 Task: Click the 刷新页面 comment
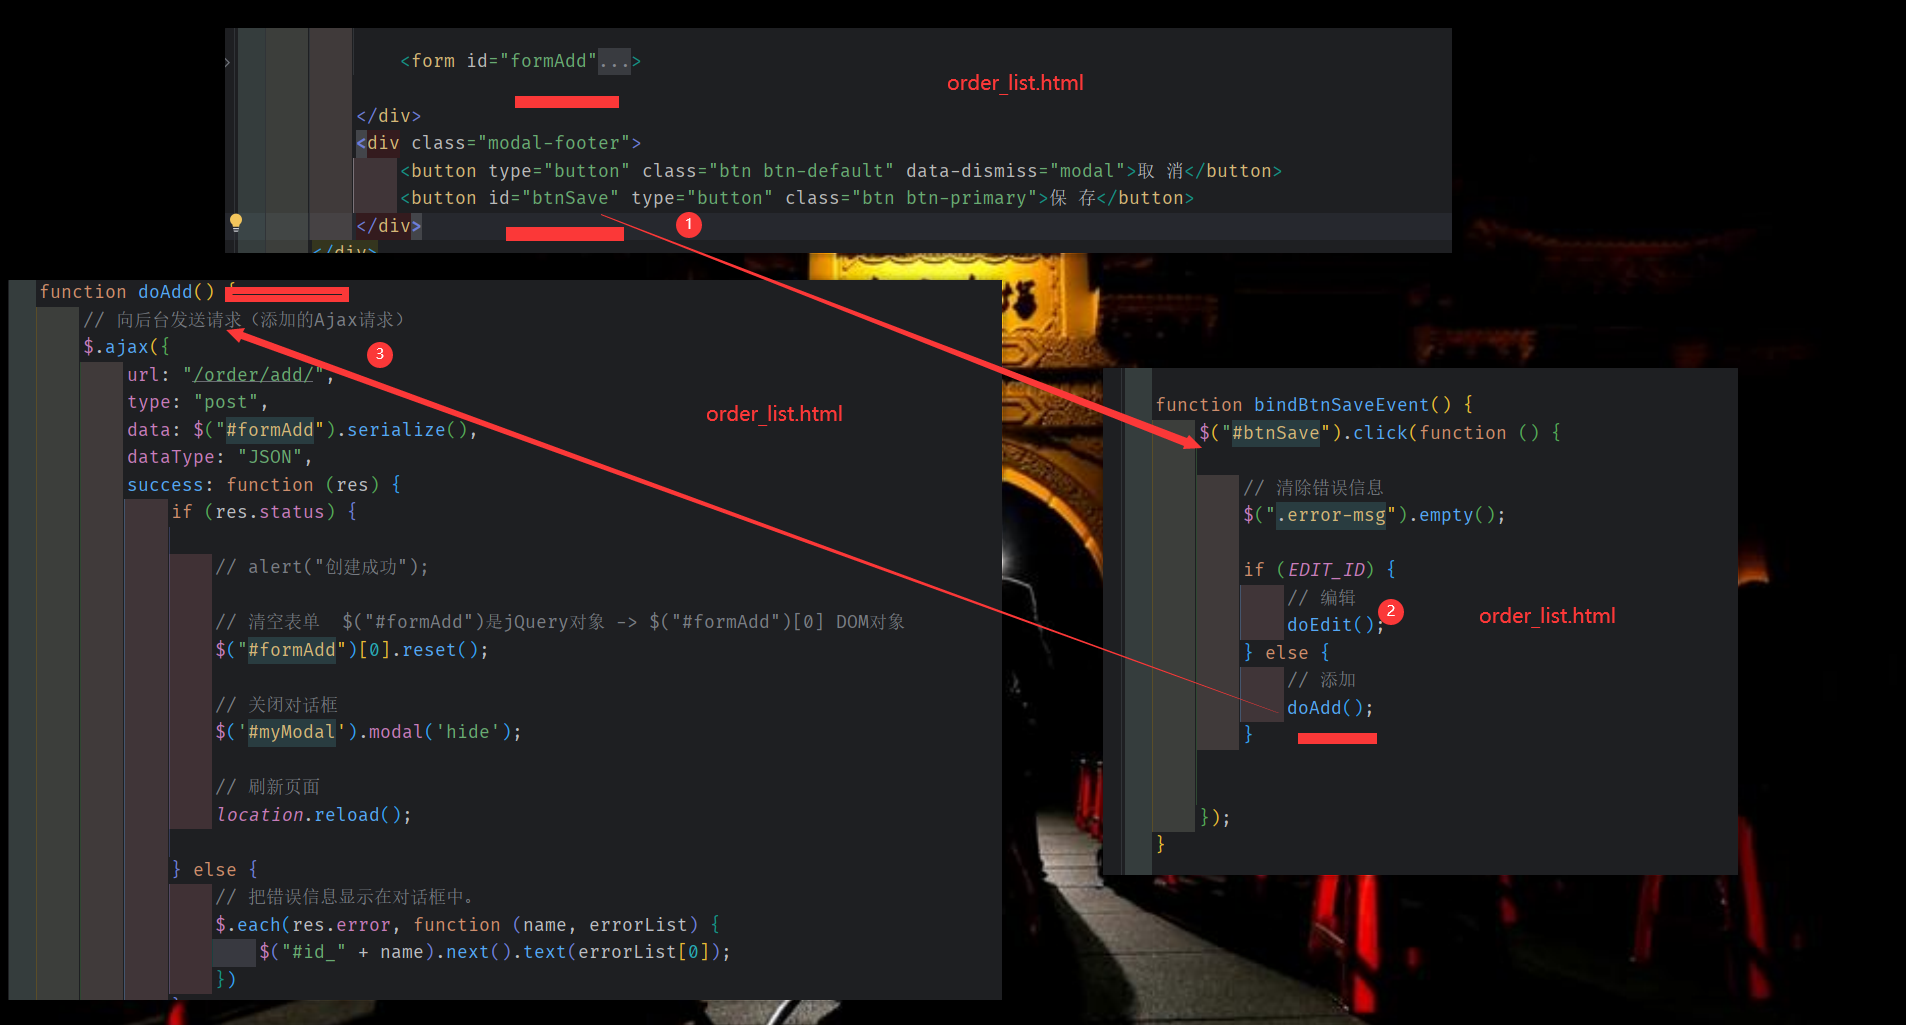268,787
